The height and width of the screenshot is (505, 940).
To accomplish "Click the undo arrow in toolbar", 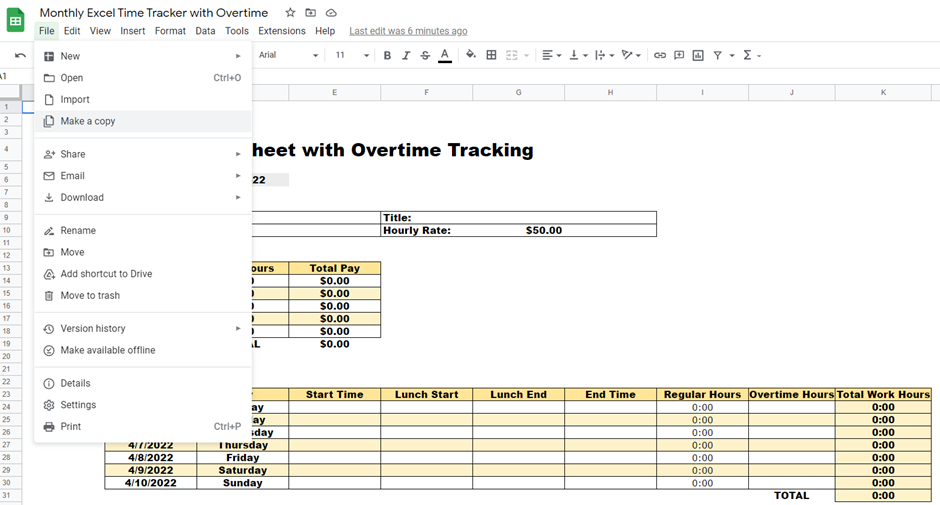I will coord(20,55).
